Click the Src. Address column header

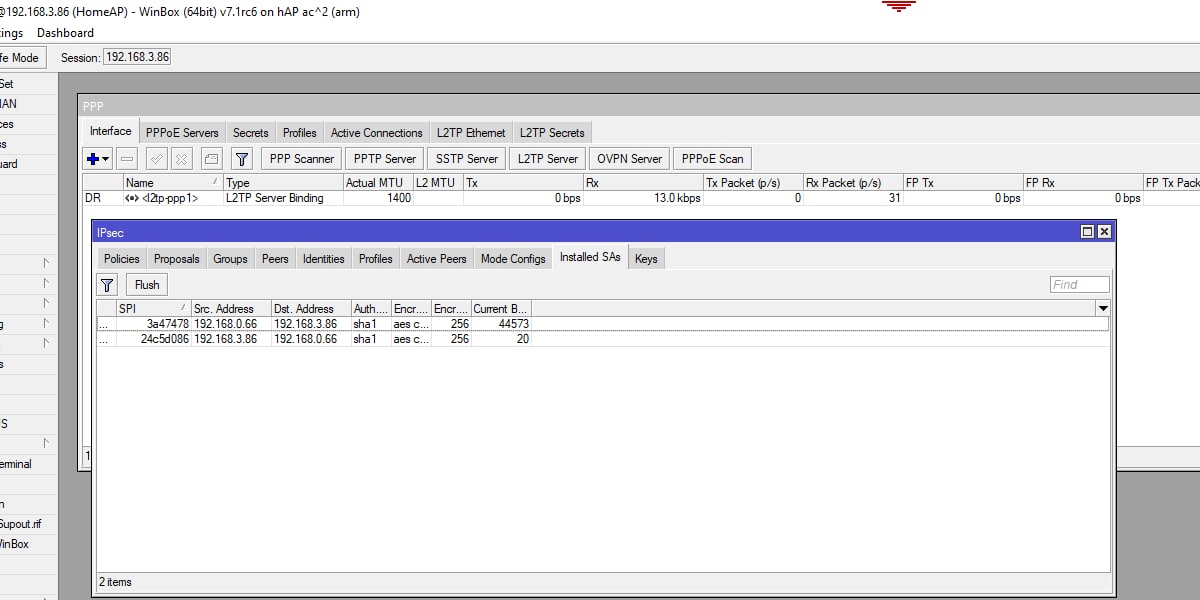click(x=230, y=309)
